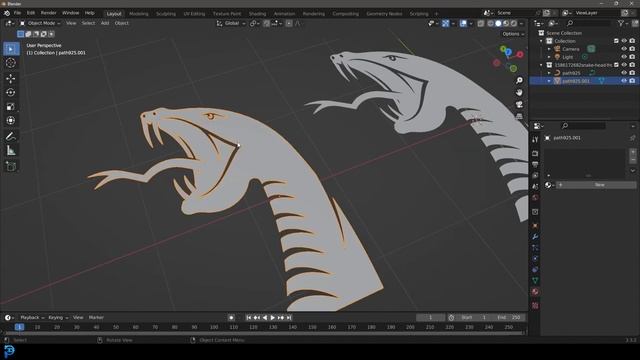The image size is (640, 360).
Task: Select rendered viewport shading
Action: click(x=514, y=24)
